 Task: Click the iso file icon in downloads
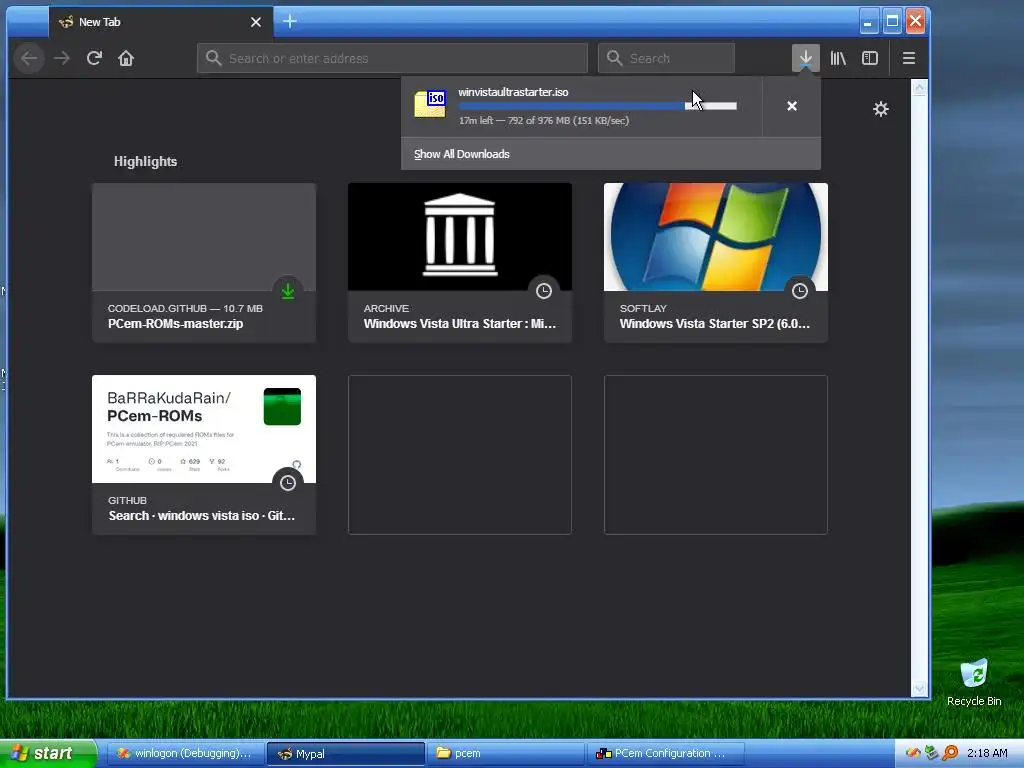click(430, 104)
